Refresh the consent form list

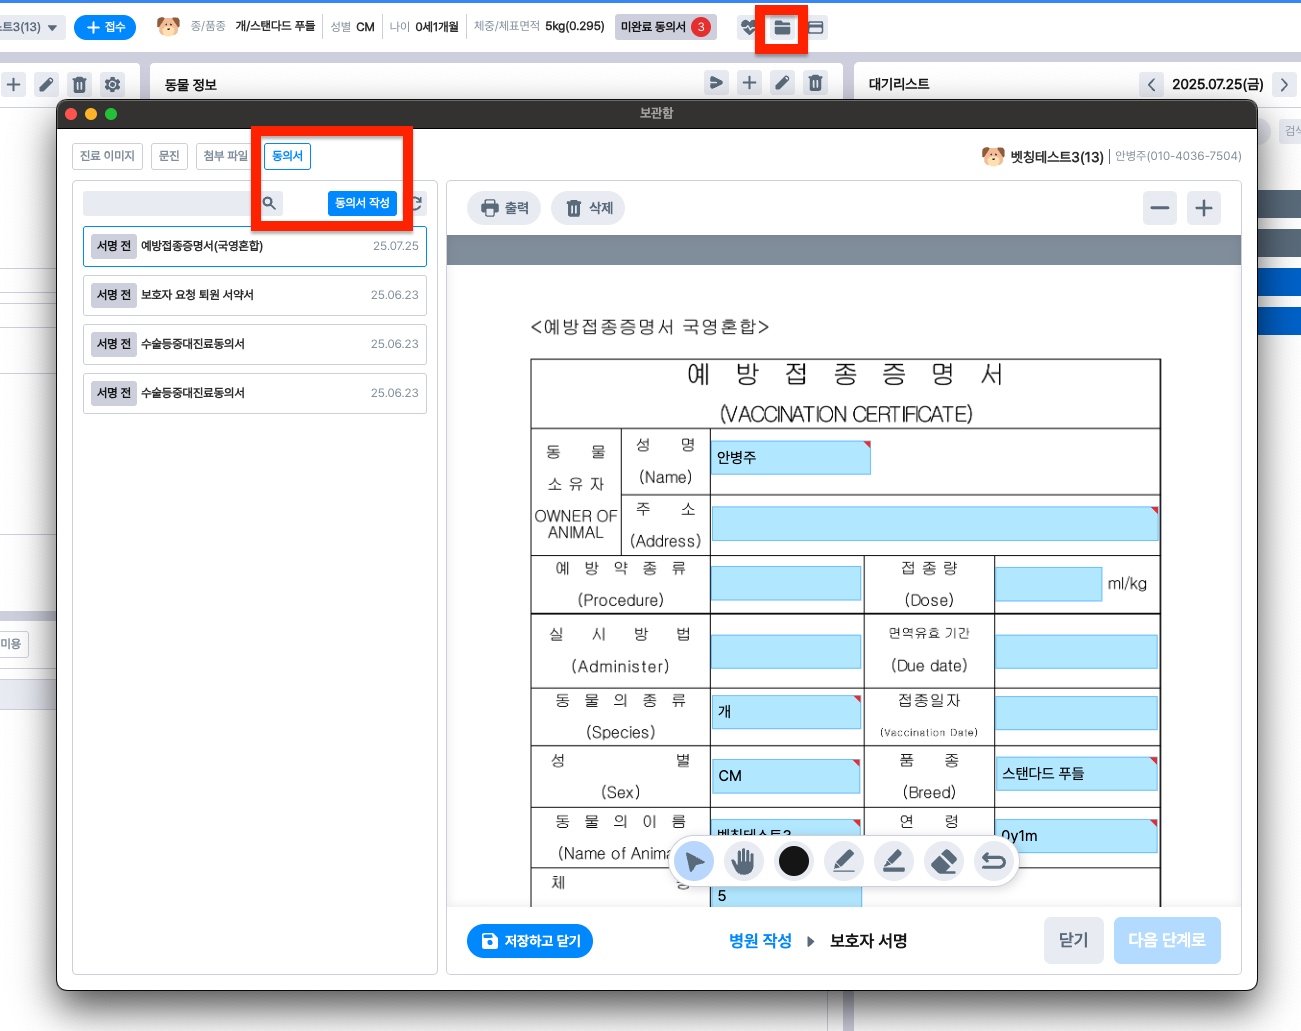pyautogui.click(x=417, y=203)
